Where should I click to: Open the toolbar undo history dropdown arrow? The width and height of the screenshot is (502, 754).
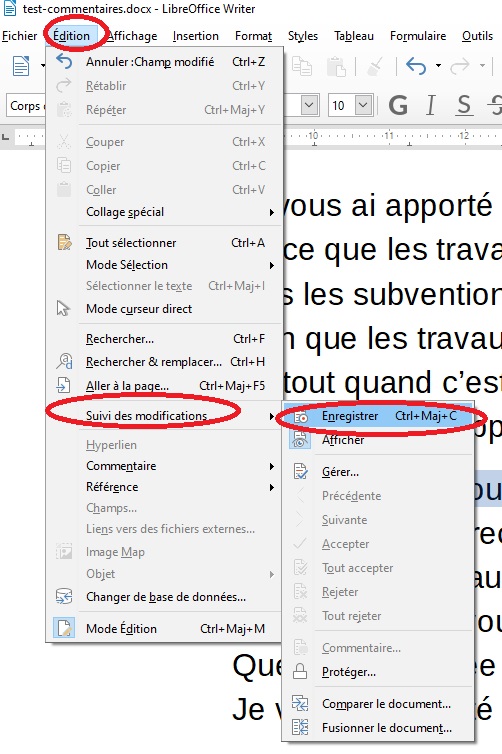pyautogui.click(x=438, y=66)
